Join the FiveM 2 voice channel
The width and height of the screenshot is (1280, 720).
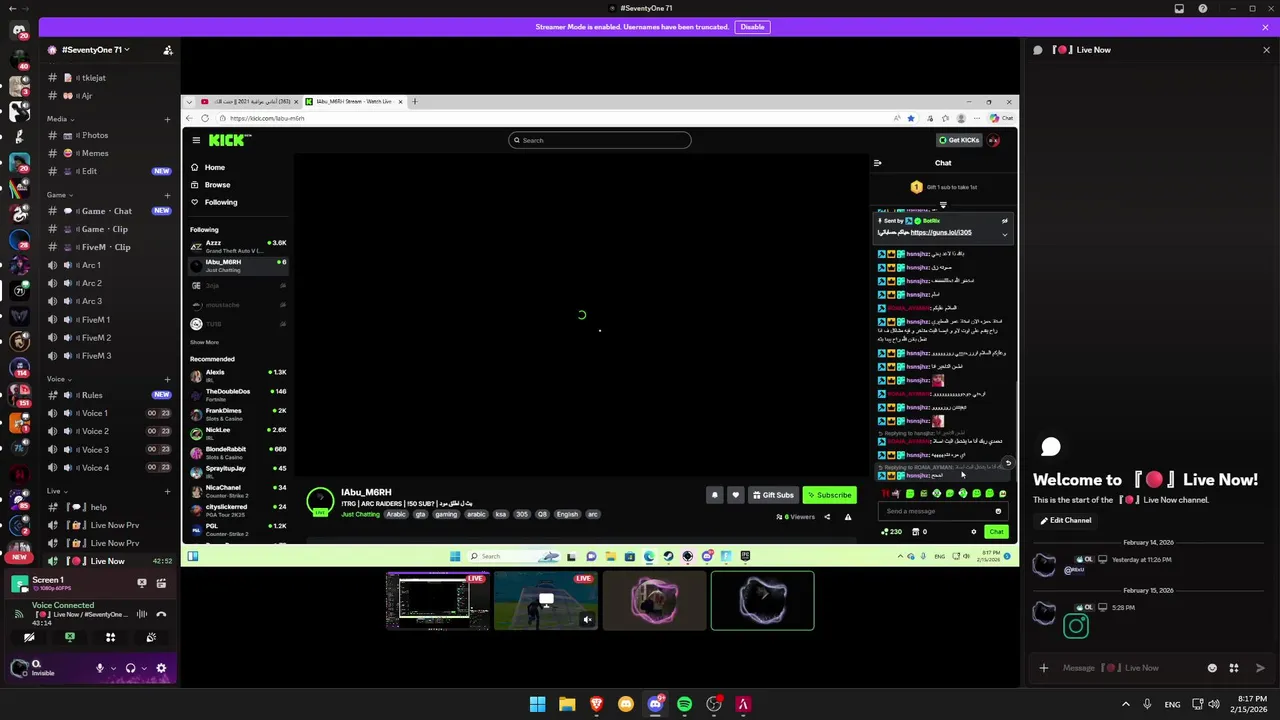click(x=108, y=338)
